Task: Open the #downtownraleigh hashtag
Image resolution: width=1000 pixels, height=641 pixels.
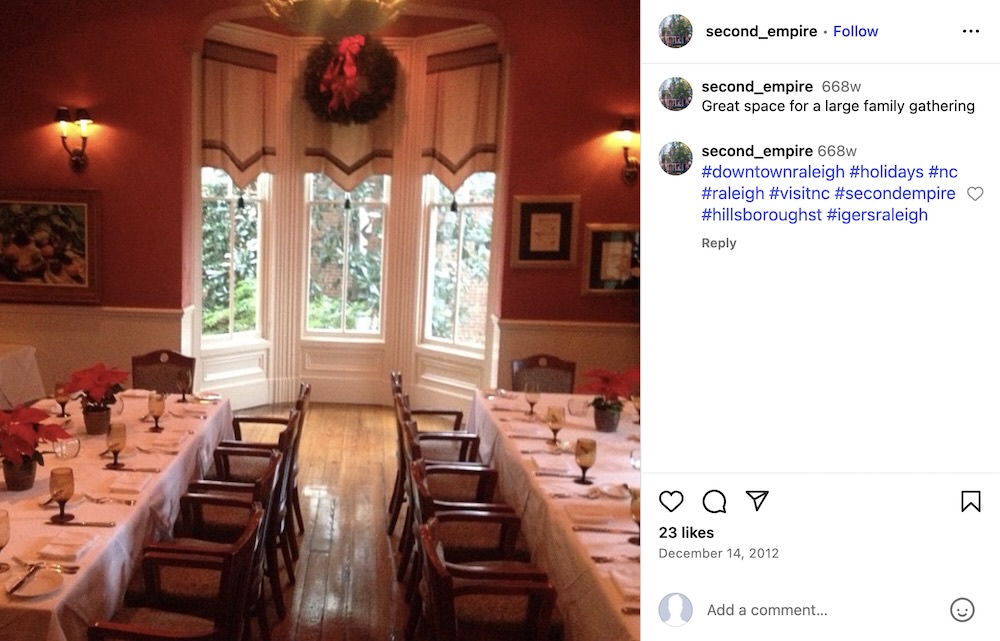Action: [x=773, y=172]
